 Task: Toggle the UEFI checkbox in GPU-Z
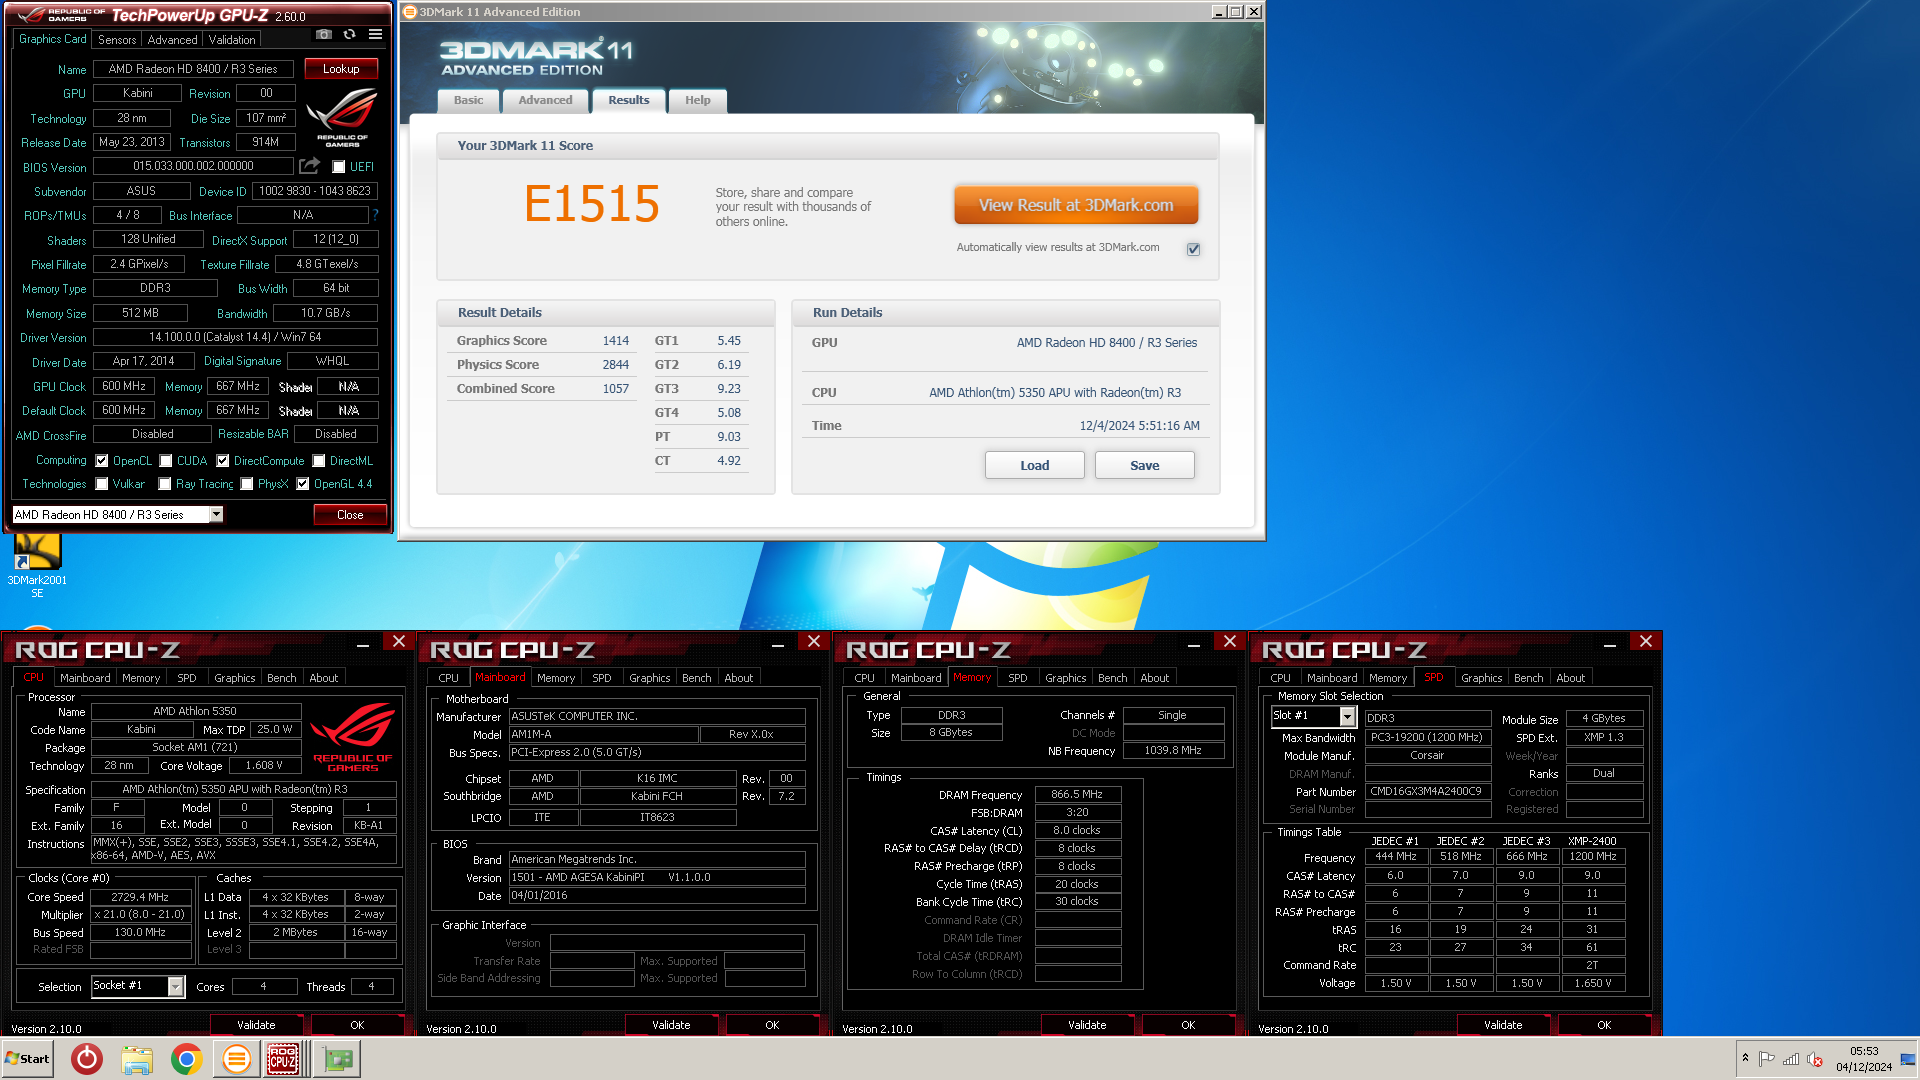[x=339, y=167]
